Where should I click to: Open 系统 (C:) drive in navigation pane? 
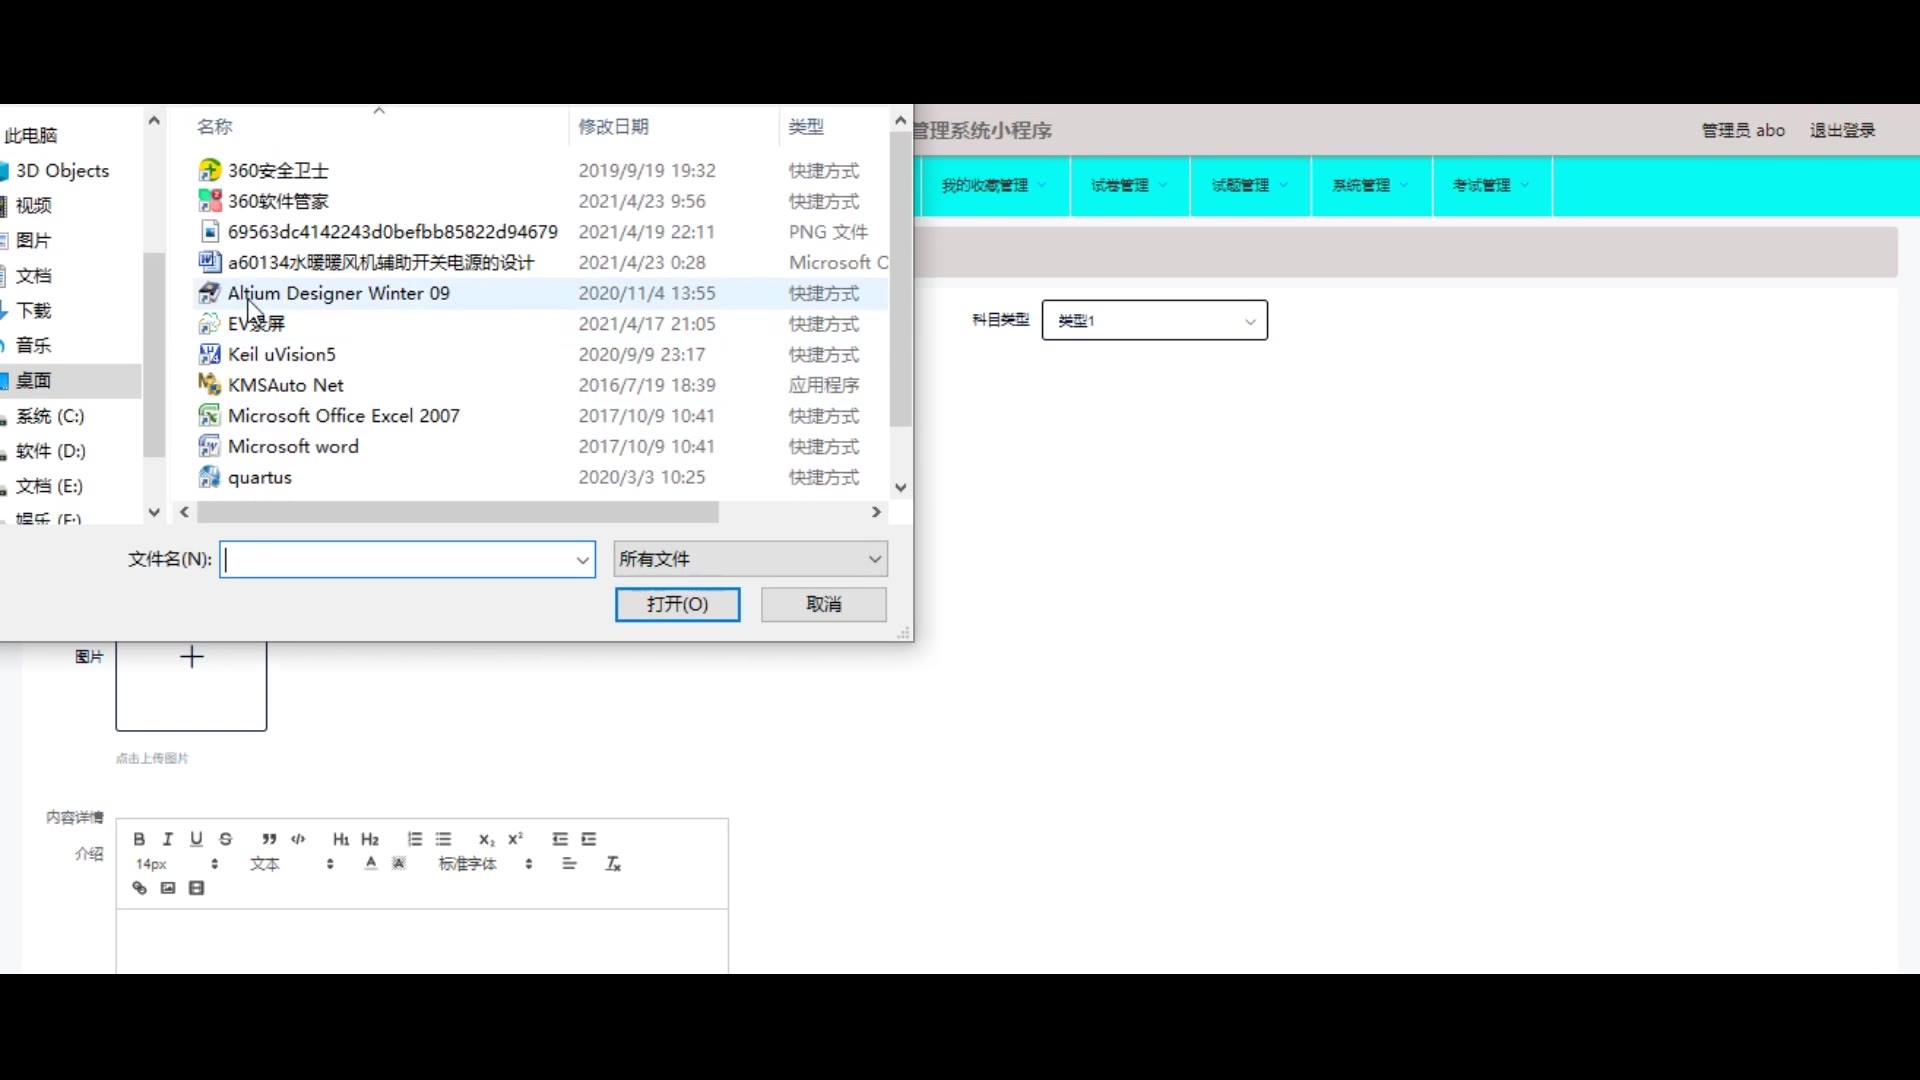tap(50, 416)
